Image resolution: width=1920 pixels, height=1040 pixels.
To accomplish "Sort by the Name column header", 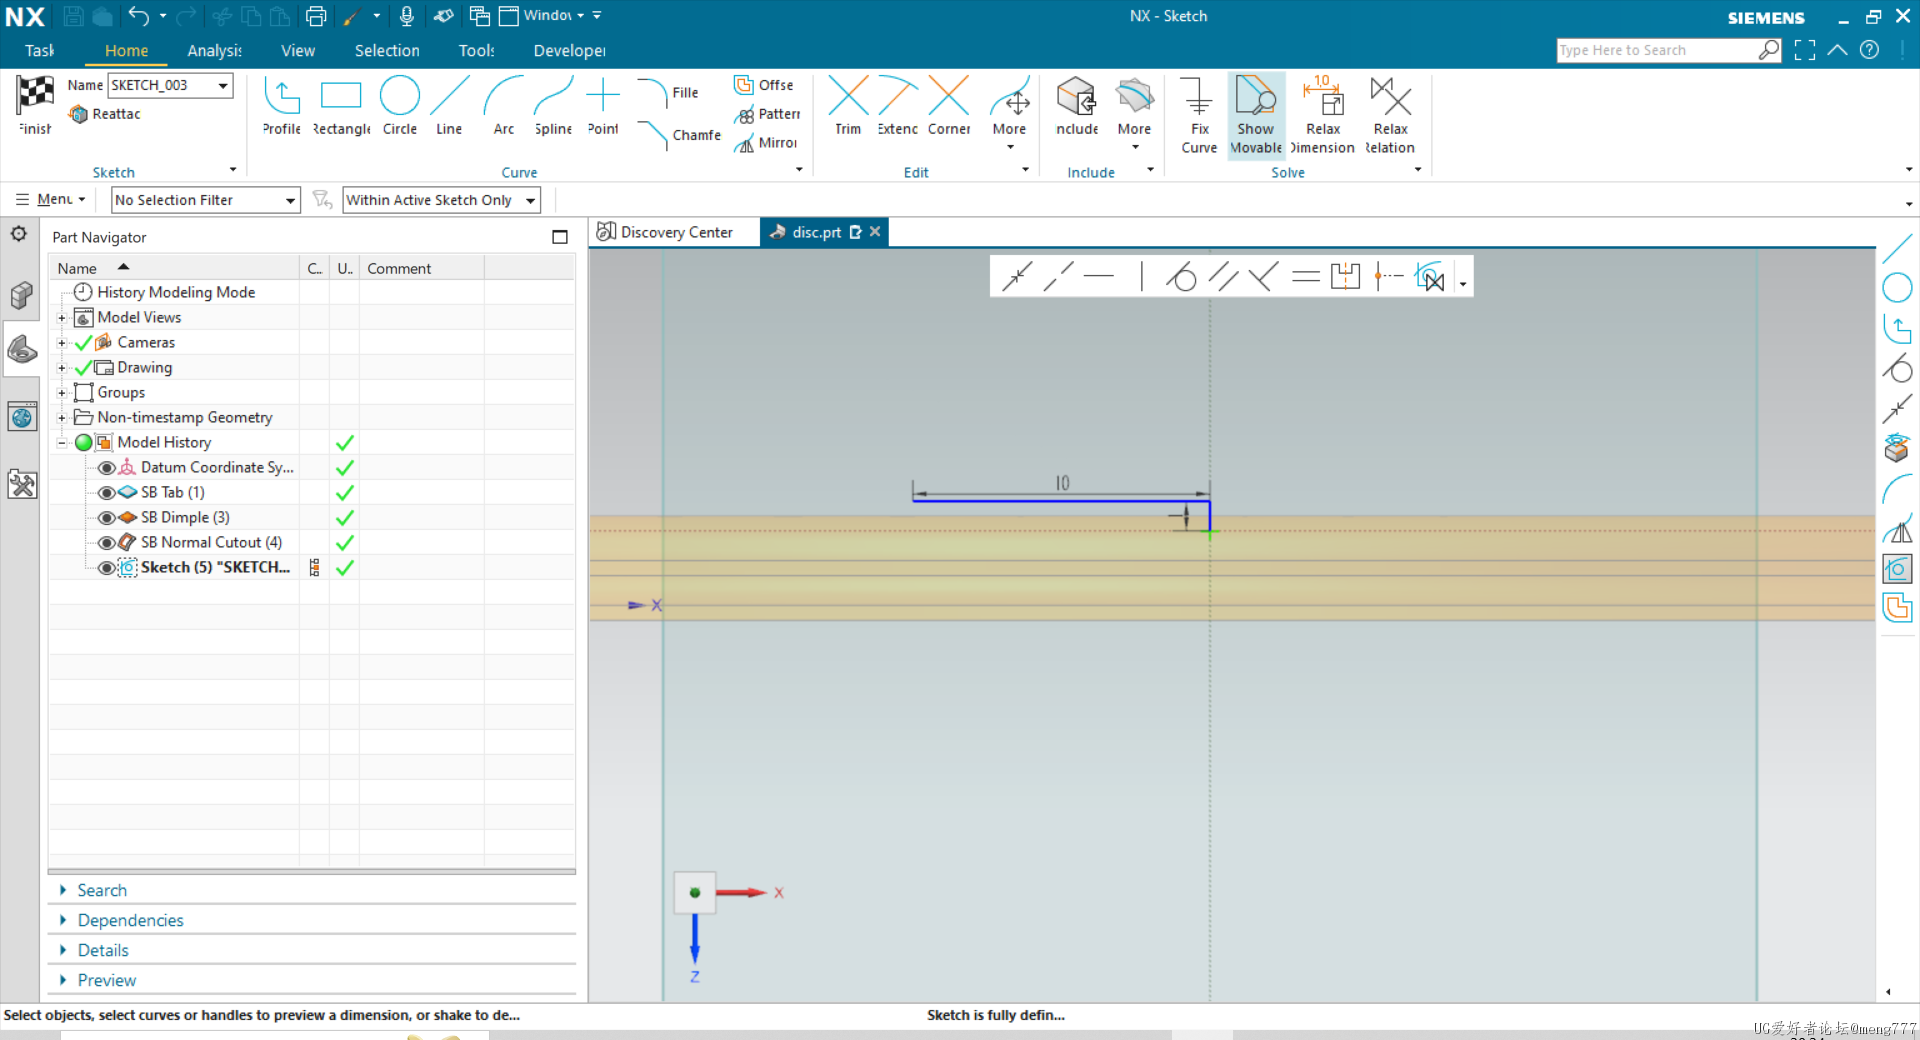I will point(77,268).
